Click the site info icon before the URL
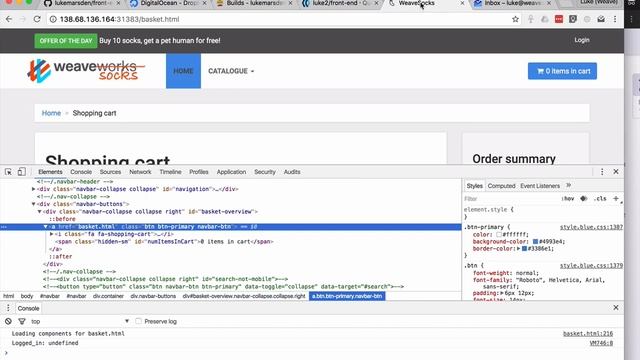The width and height of the screenshot is (640, 360). tap(53, 19)
